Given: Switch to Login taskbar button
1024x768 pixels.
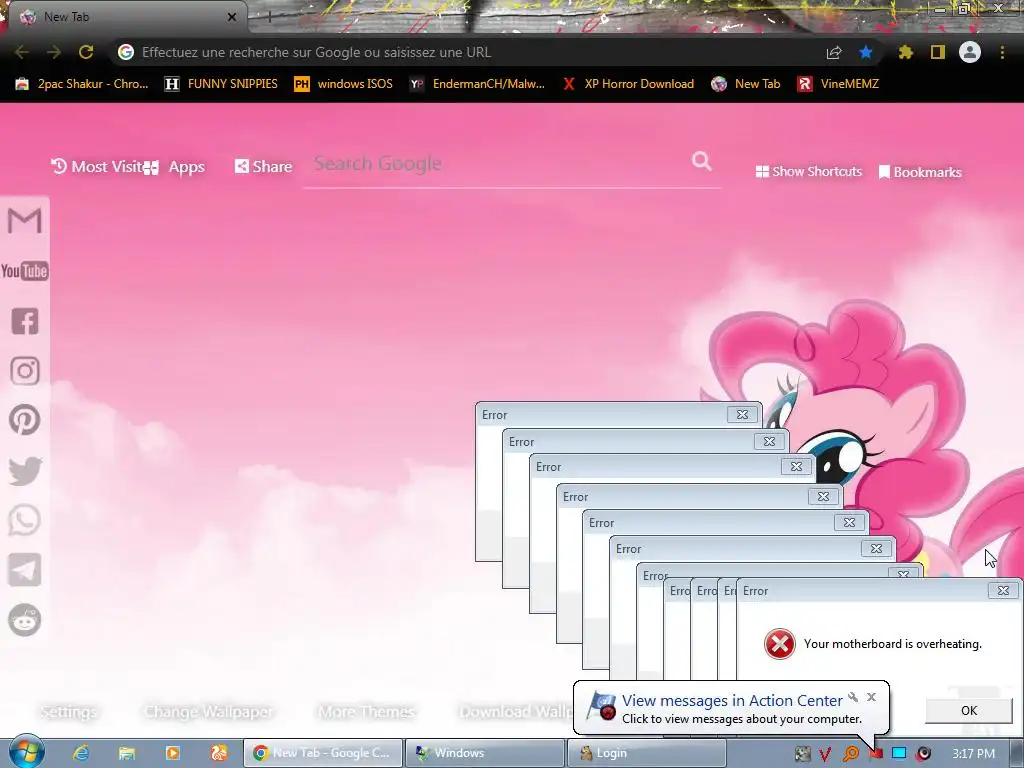Looking at the screenshot, I should click(x=647, y=753).
